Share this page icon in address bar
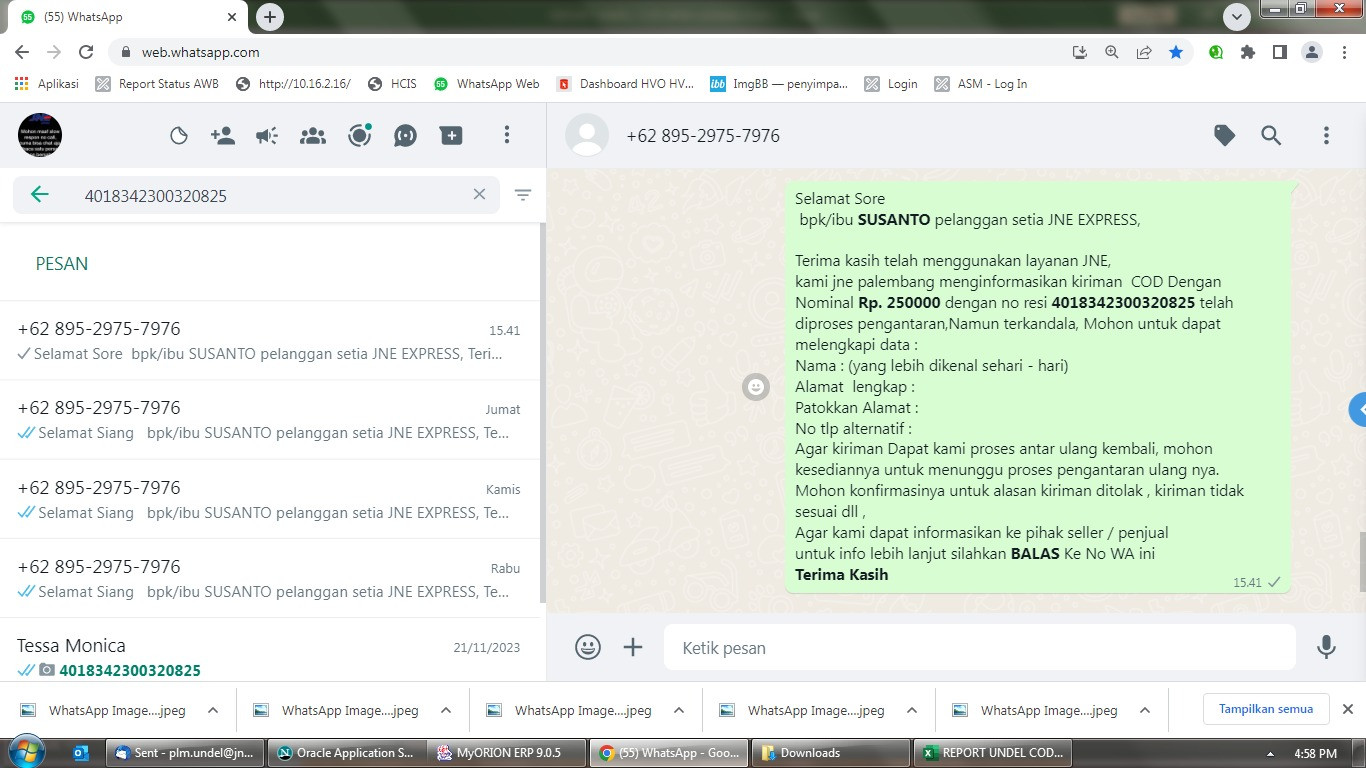This screenshot has width=1366, height=768. (1143, 52)
